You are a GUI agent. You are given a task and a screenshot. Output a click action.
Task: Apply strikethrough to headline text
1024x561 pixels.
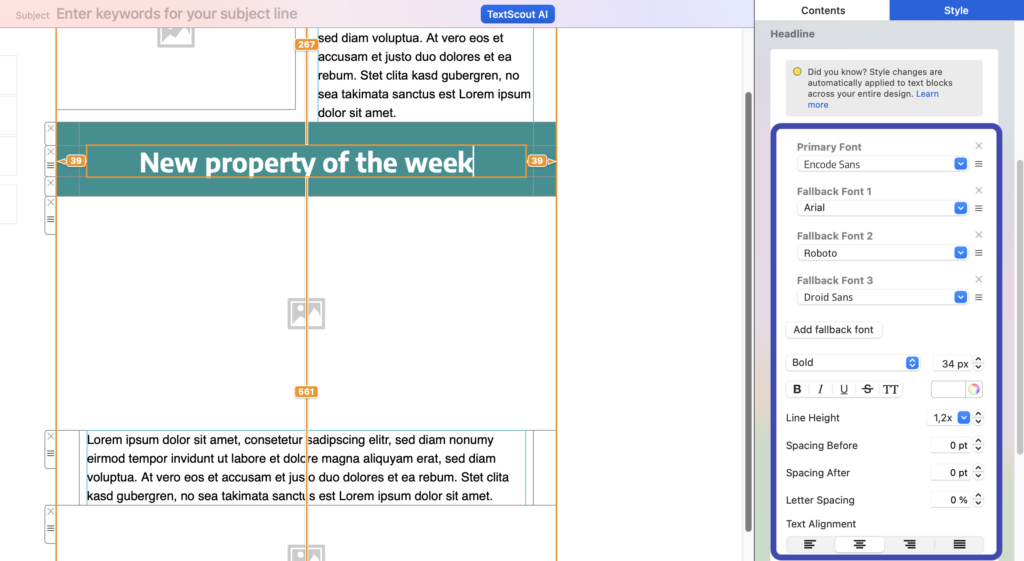[x=867, y=389]
